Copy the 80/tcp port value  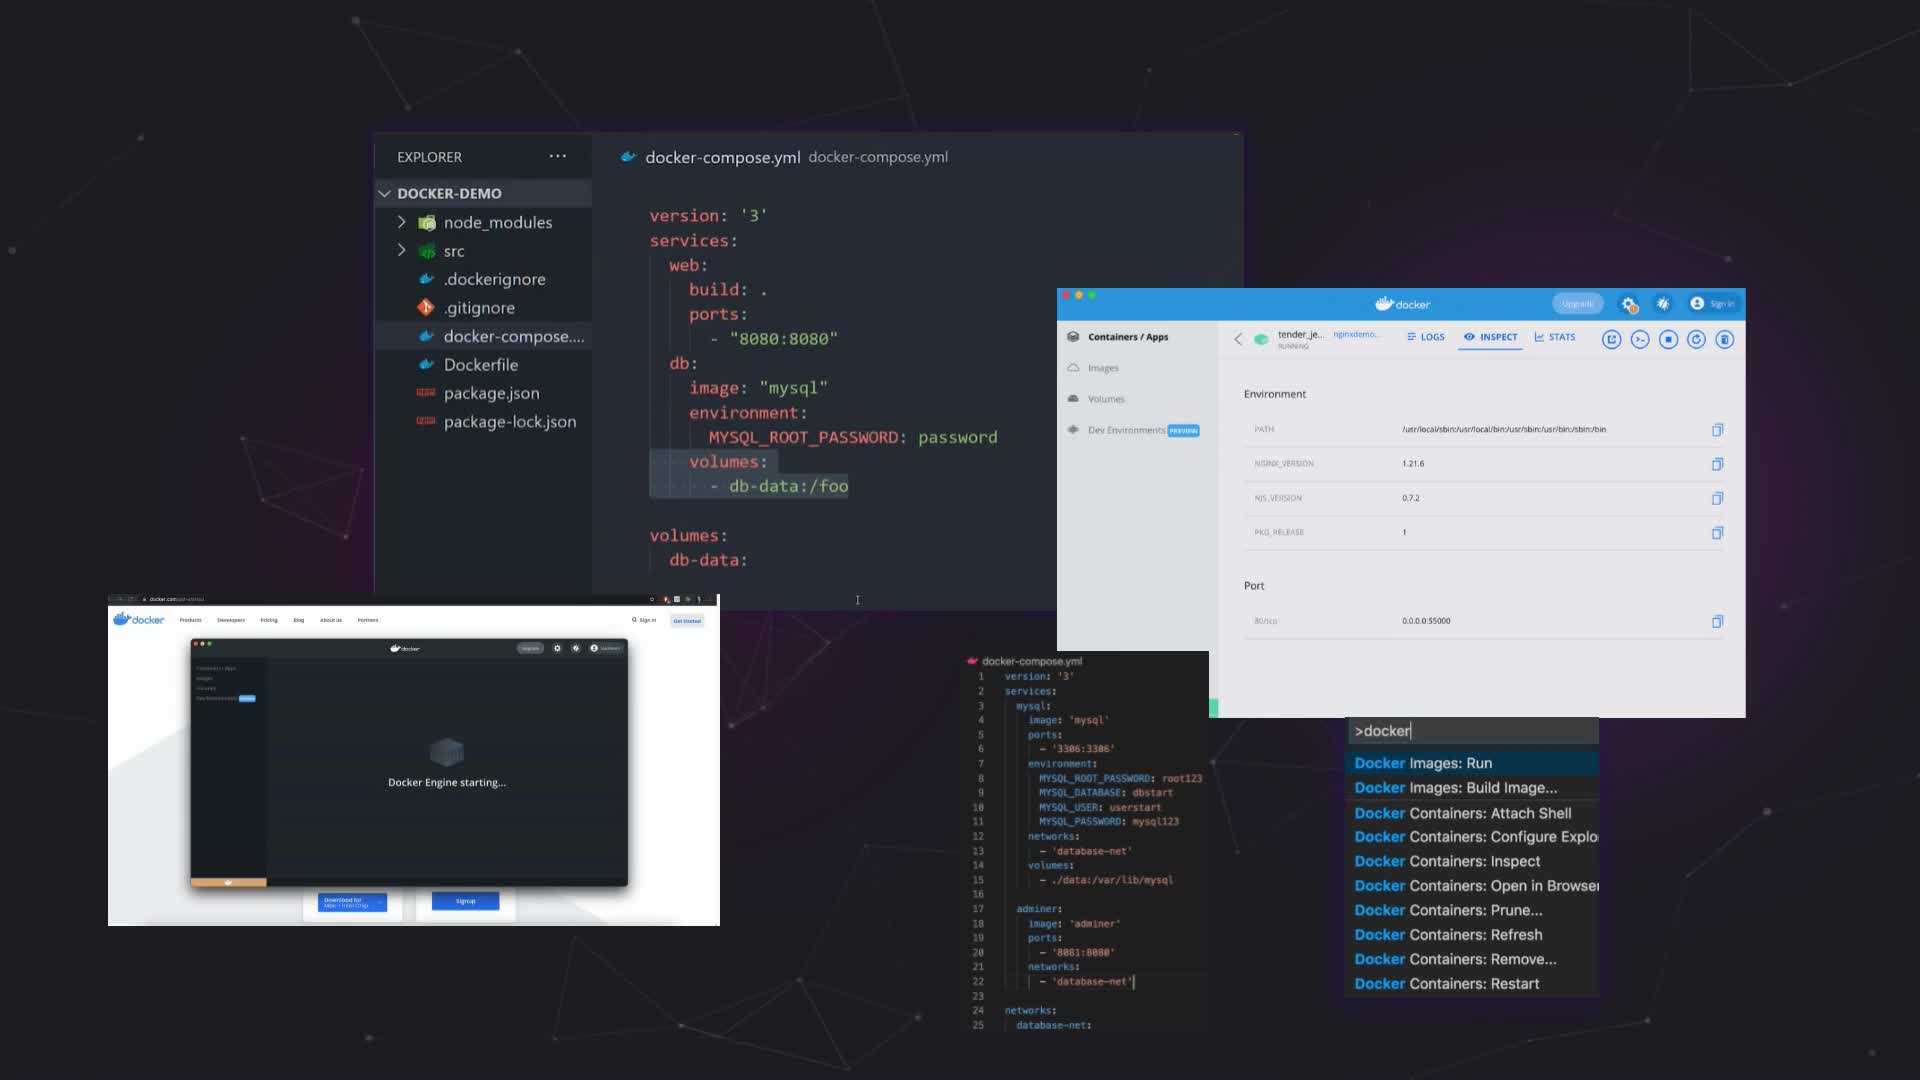pyautogui.click(x=1717, y=622)
